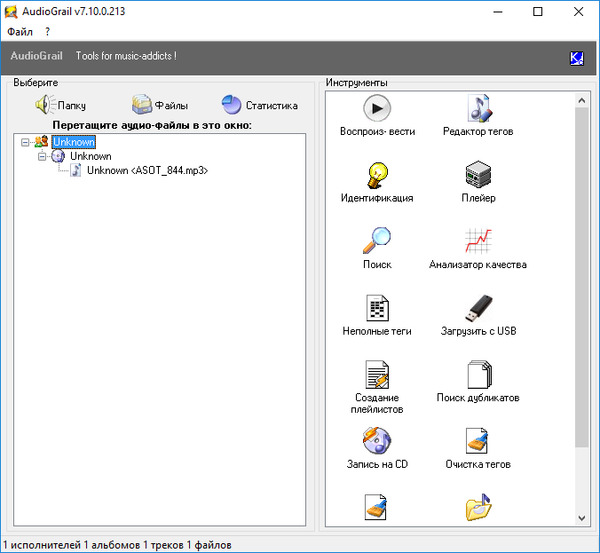This screenshot has width=600, height=553.
Task: Open Анализатор качества quality analyzer
Action: click(x=478, y=241)
